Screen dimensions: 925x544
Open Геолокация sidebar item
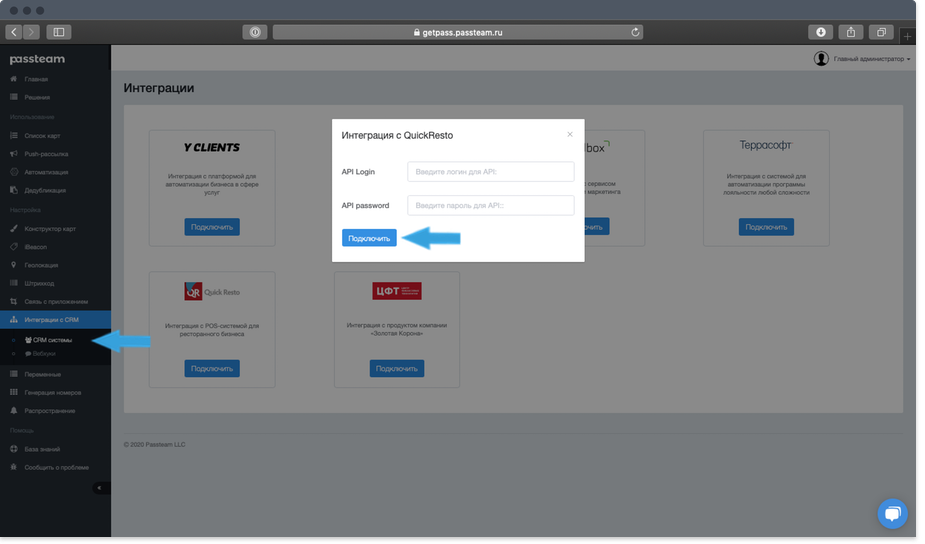pyautogui.click(x=41, y=265)
